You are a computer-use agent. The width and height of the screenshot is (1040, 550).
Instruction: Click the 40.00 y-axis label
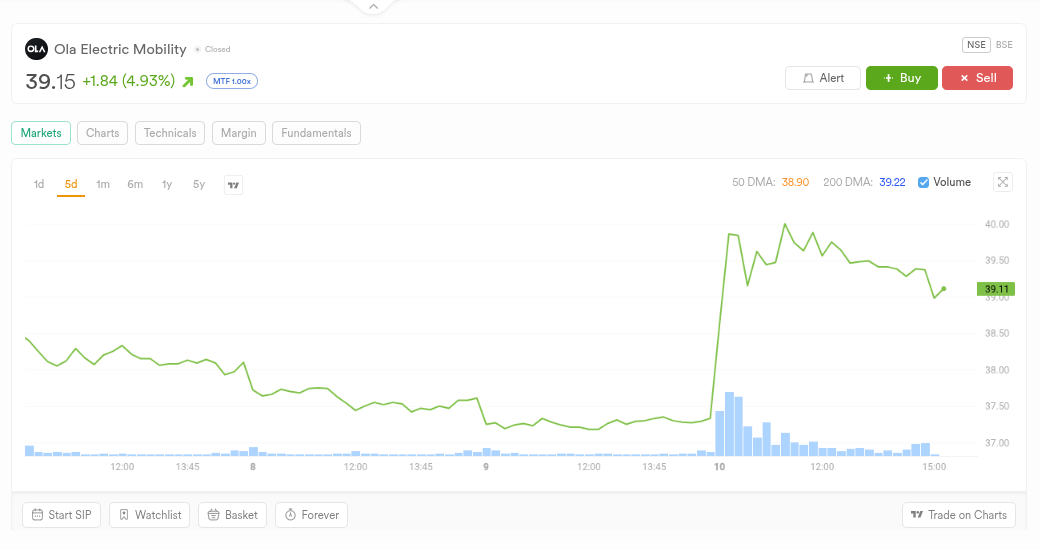point(997,224)
